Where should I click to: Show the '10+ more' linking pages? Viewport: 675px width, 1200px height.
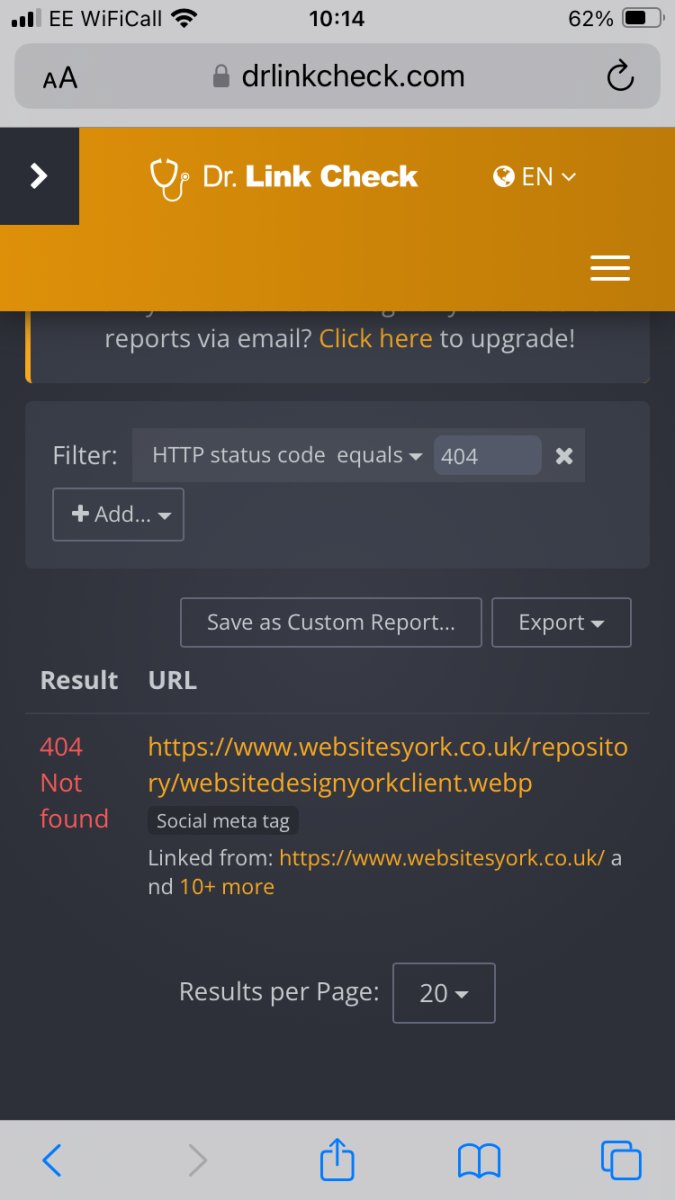226,887
